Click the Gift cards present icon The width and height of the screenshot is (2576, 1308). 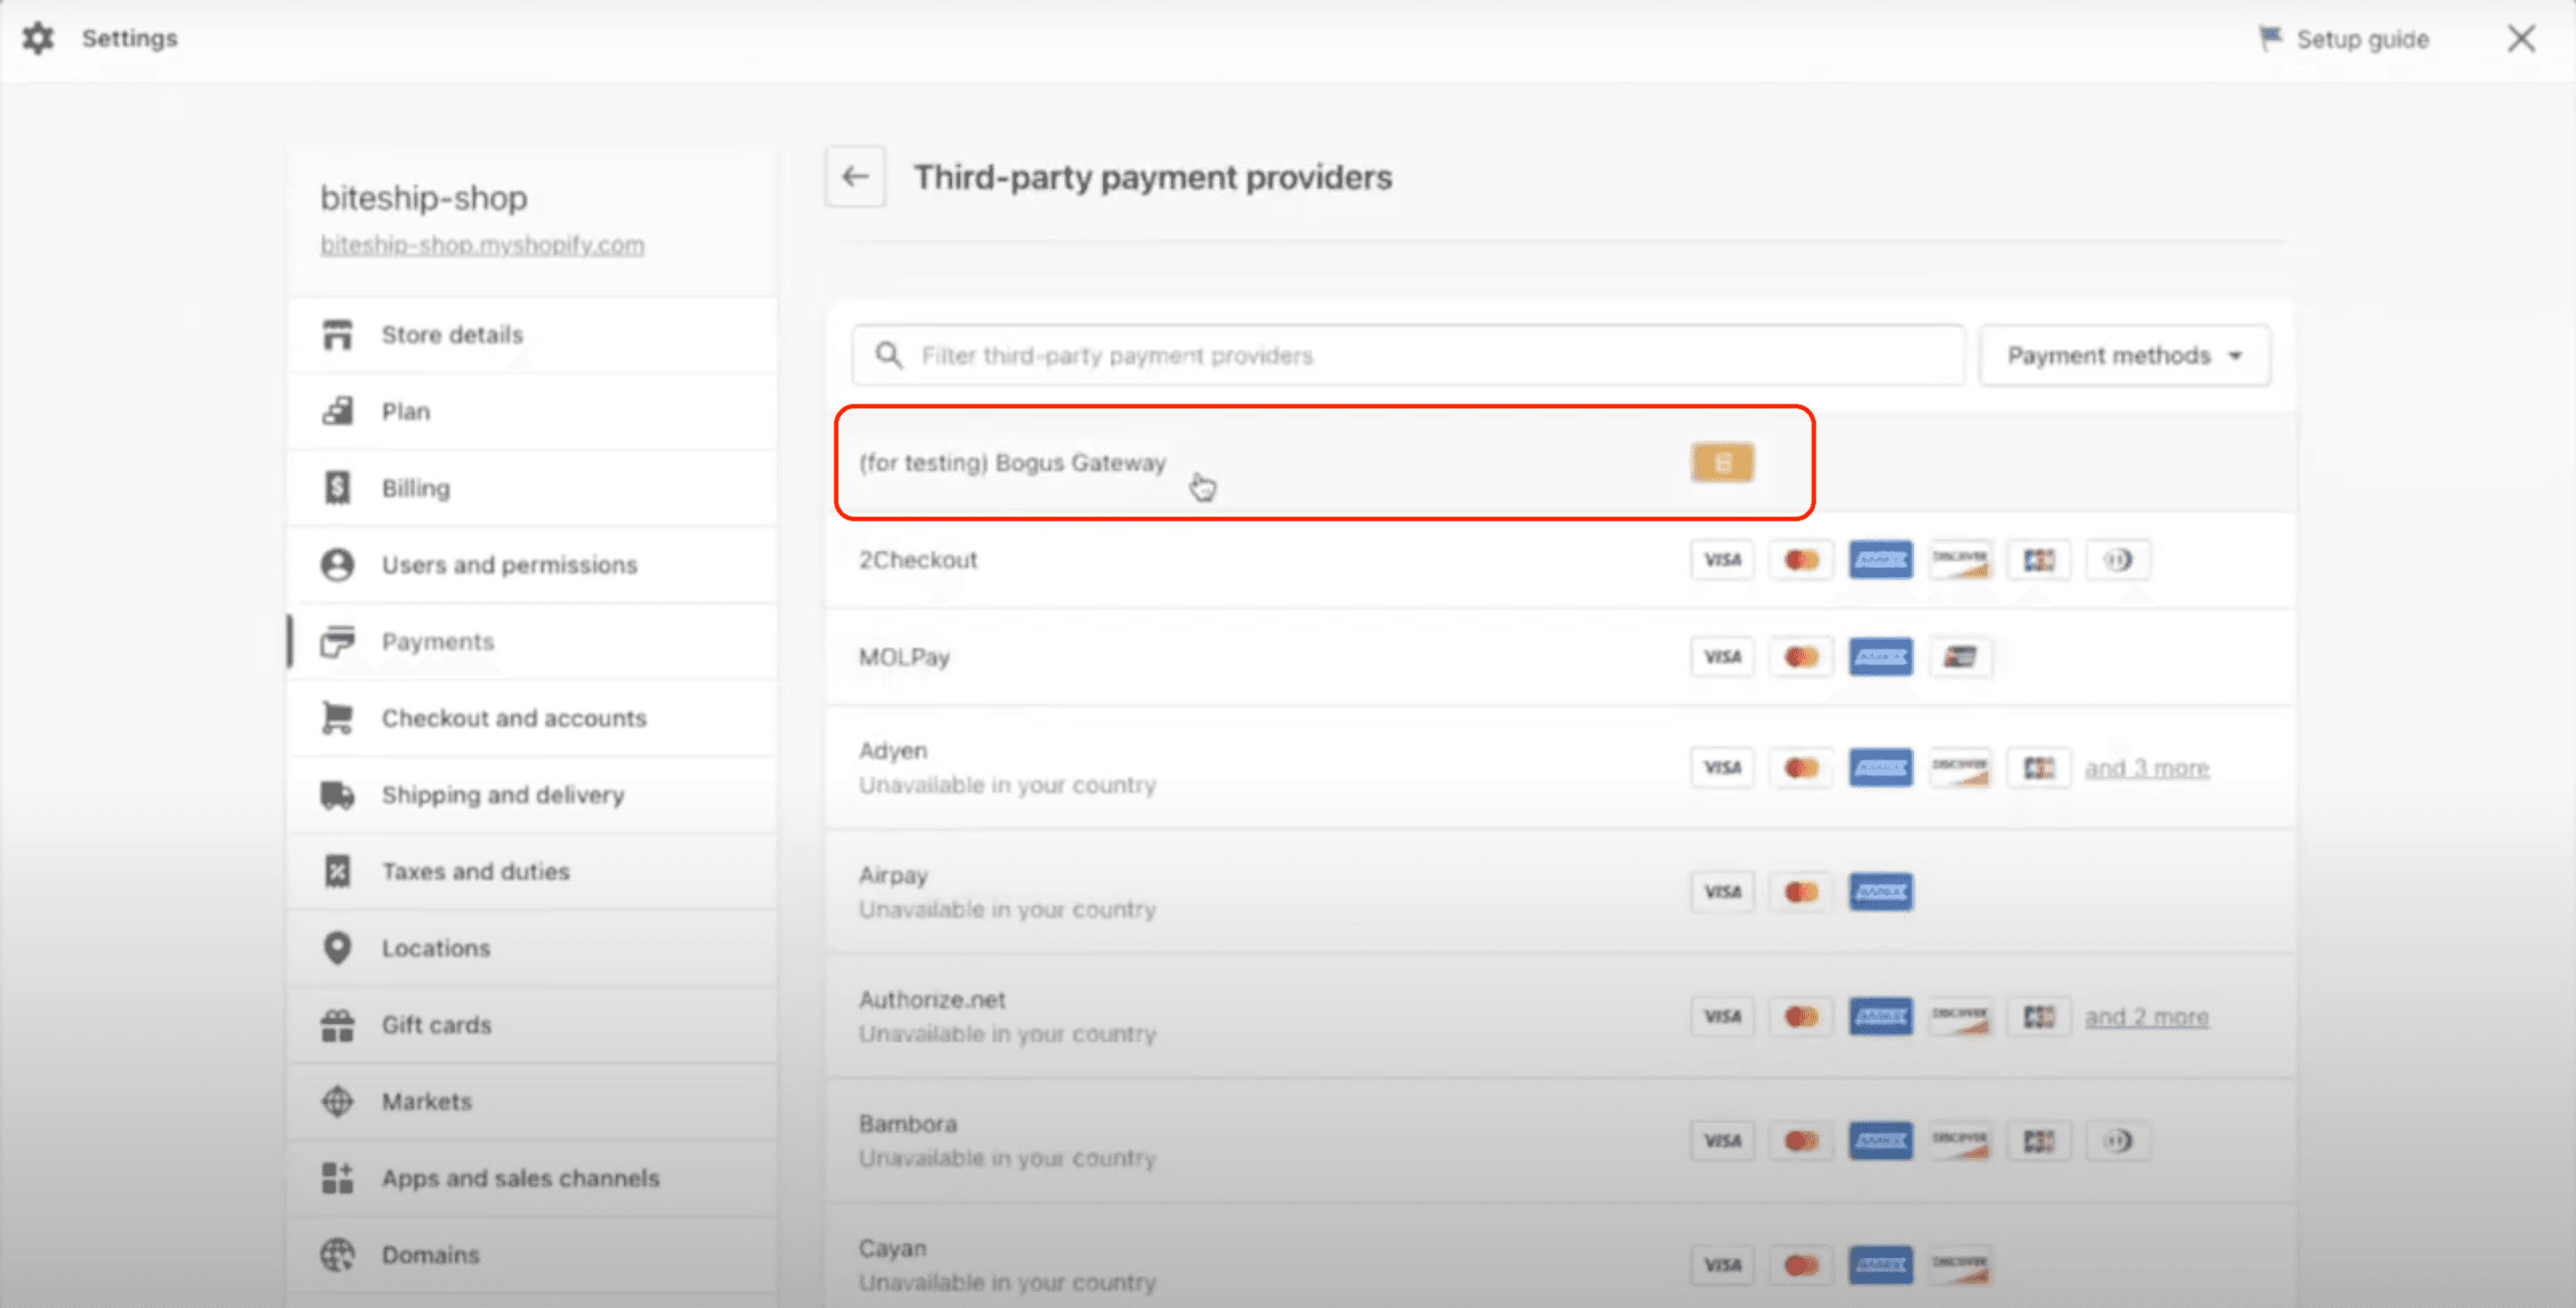[x=338, y=1025]
